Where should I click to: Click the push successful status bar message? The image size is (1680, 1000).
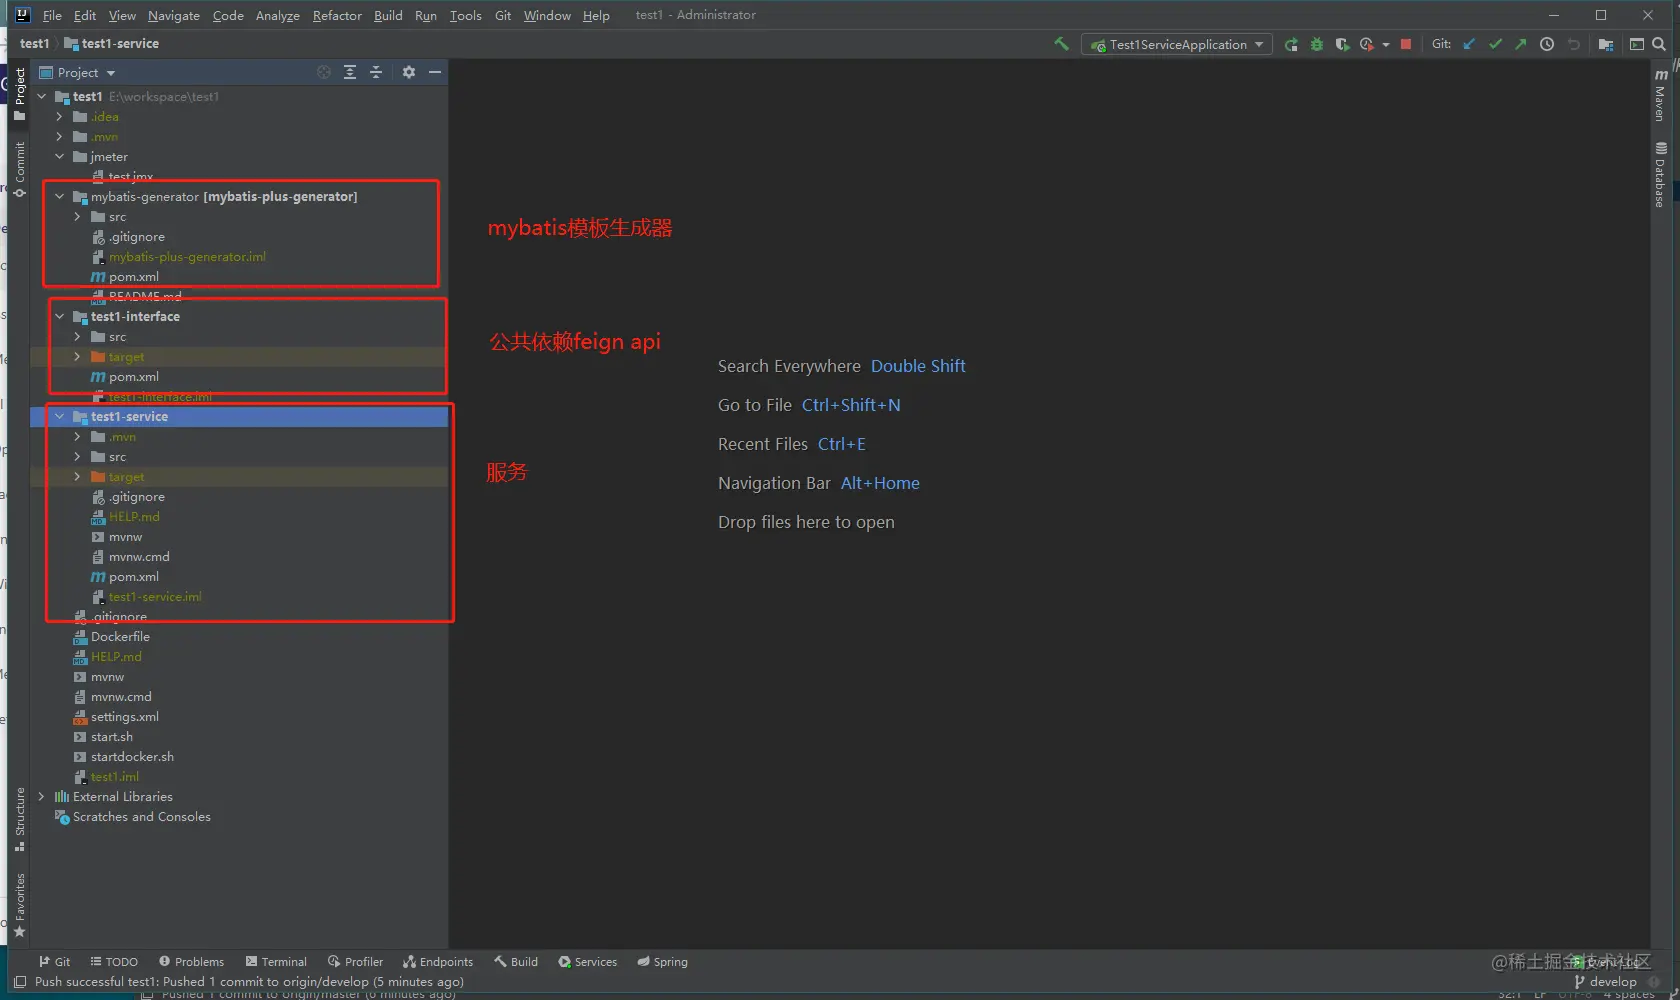point(249,982)
